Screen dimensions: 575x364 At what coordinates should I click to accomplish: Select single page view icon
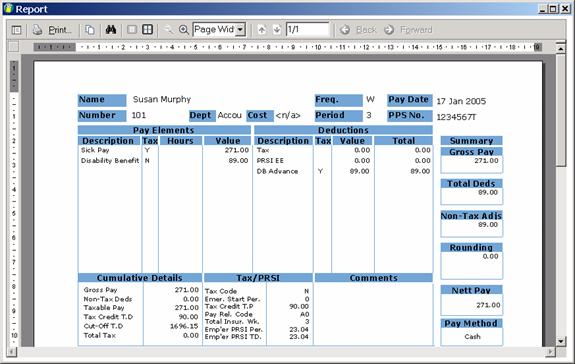tap(132, 30)
